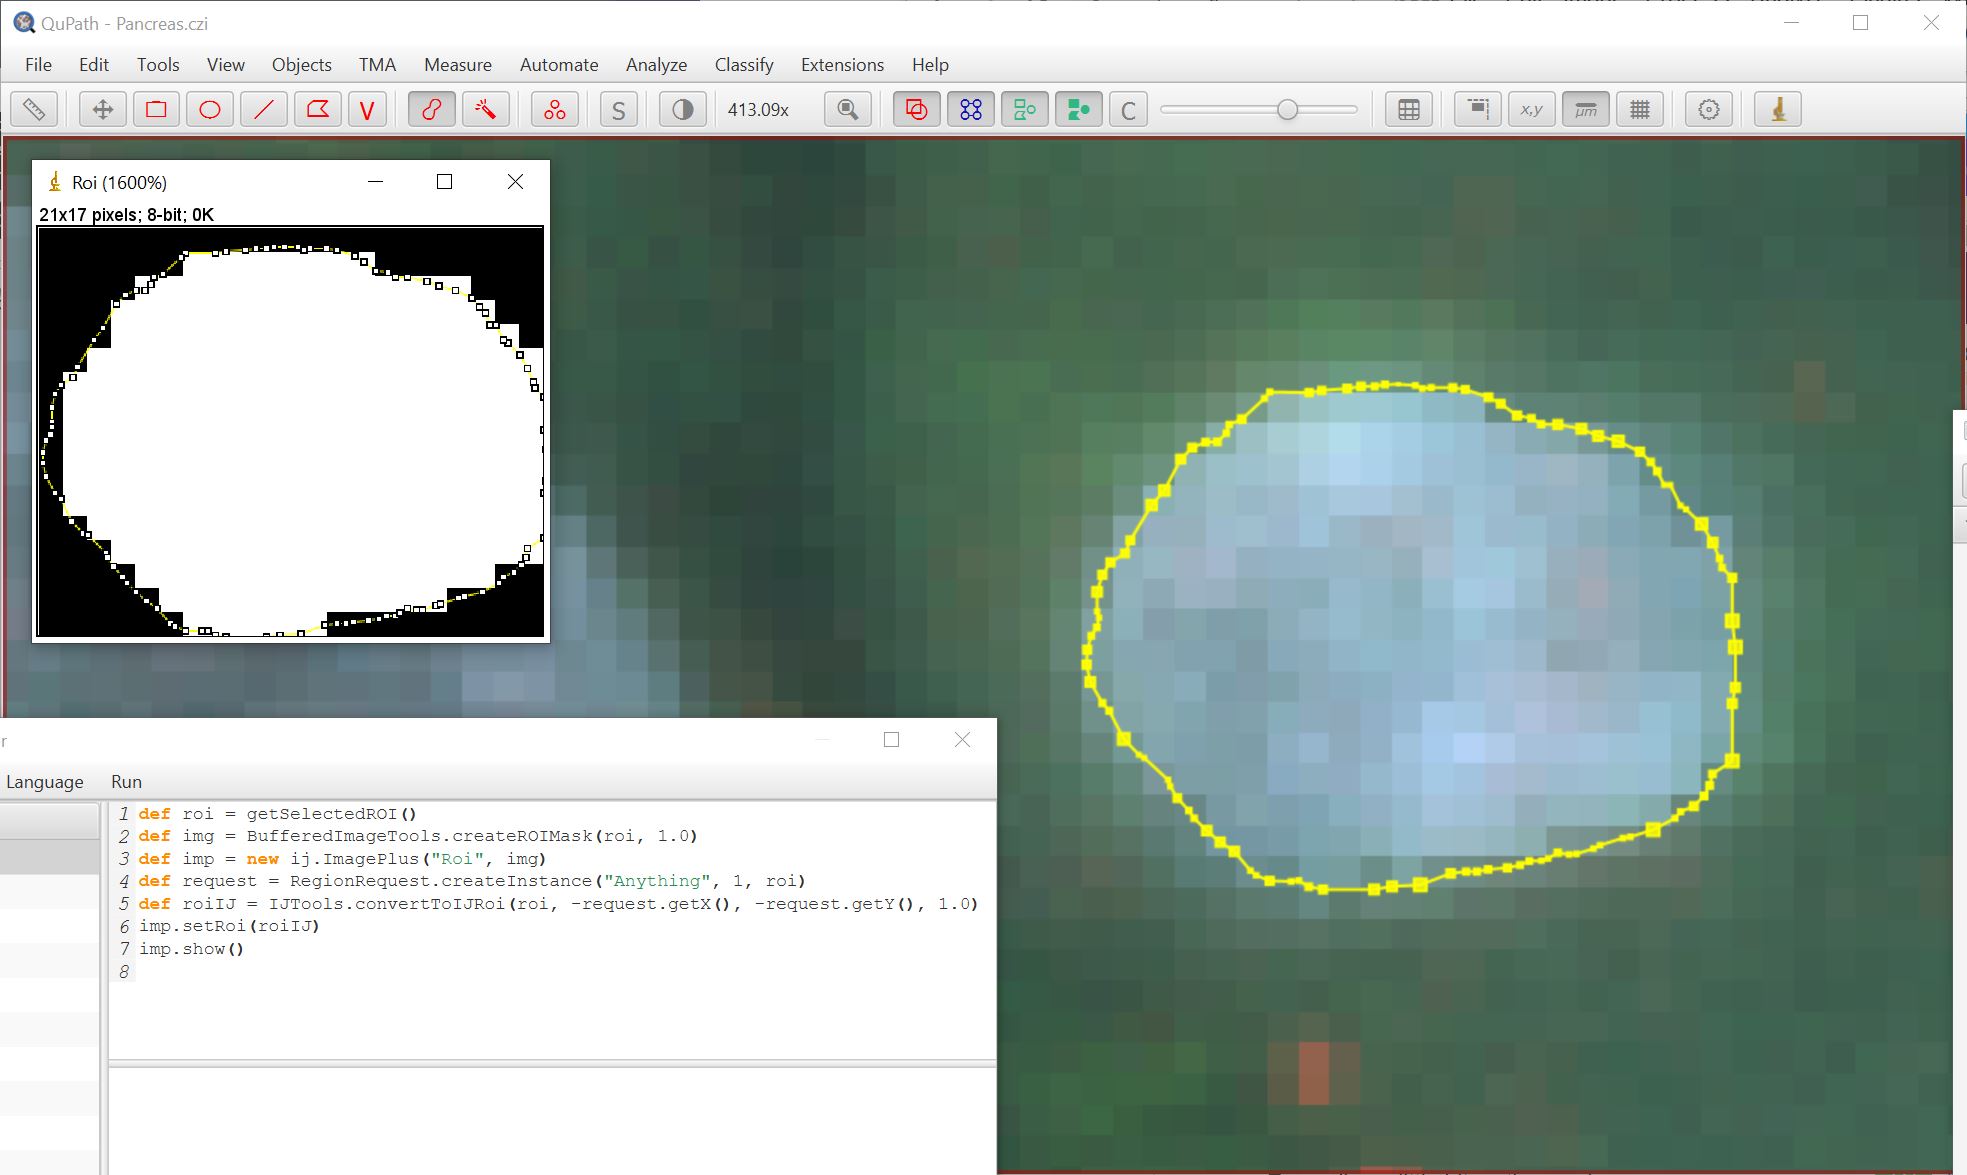The height and width of the screenshot is (1175, 1967).
Task: Open the Extensions menu
Action: coord(842,64)
